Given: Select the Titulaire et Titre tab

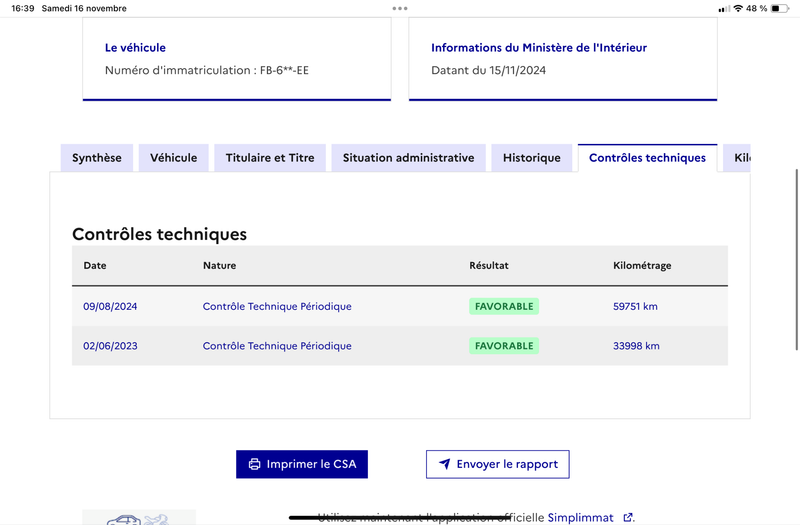Looking at the screenshot, I should pyautogui.click(x=270, y=158).
